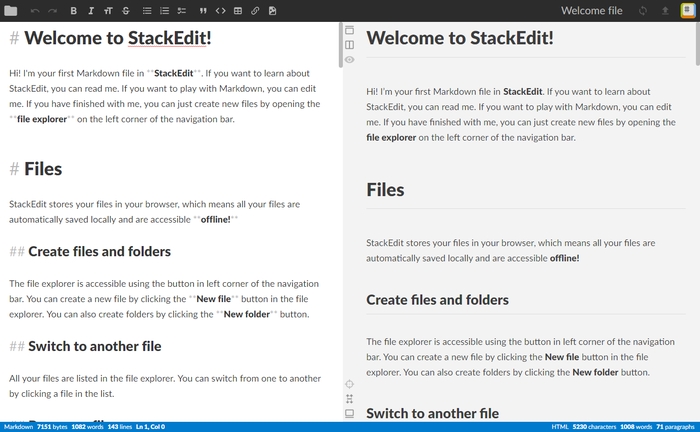Screen dimensions: 700x432
Task: Click '143 lines' in status bar
Action: coord(120,427)
